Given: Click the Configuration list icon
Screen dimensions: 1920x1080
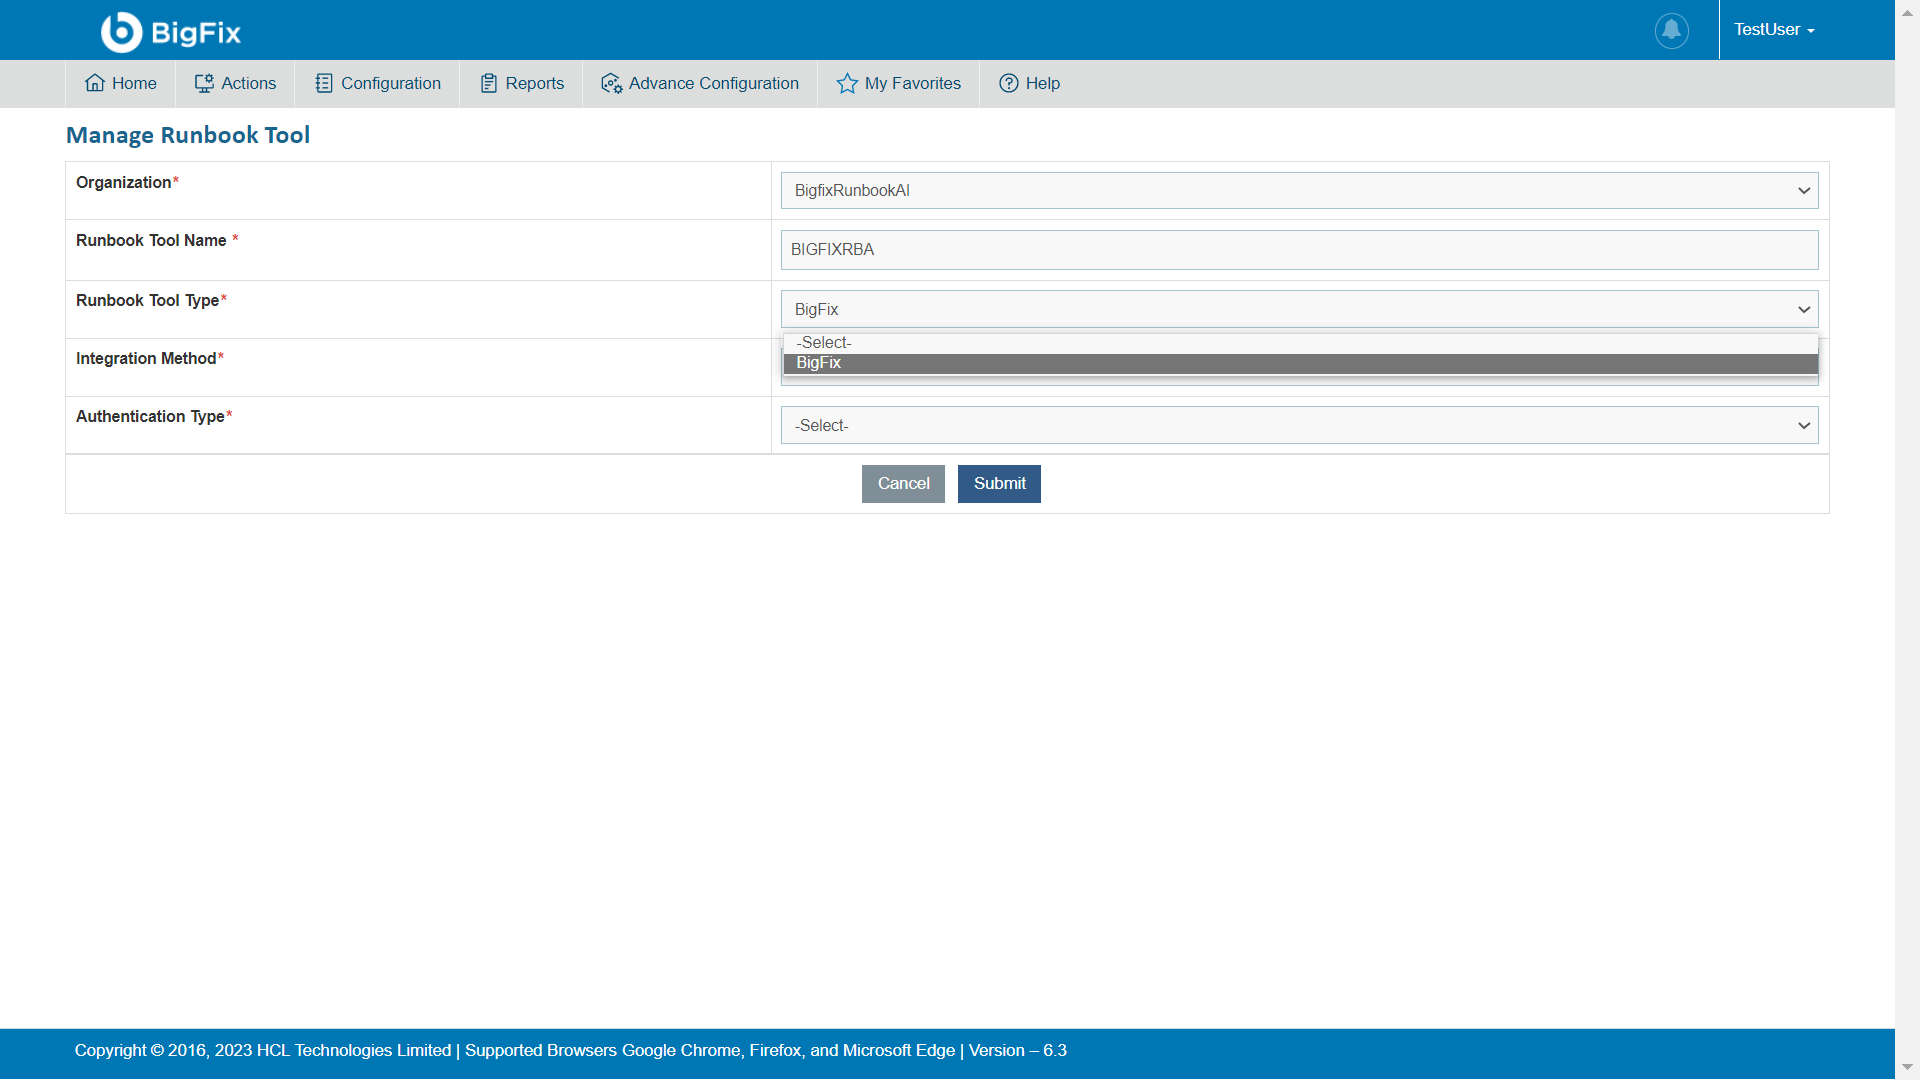Looking at the screenshot, I should click(323, 83).
